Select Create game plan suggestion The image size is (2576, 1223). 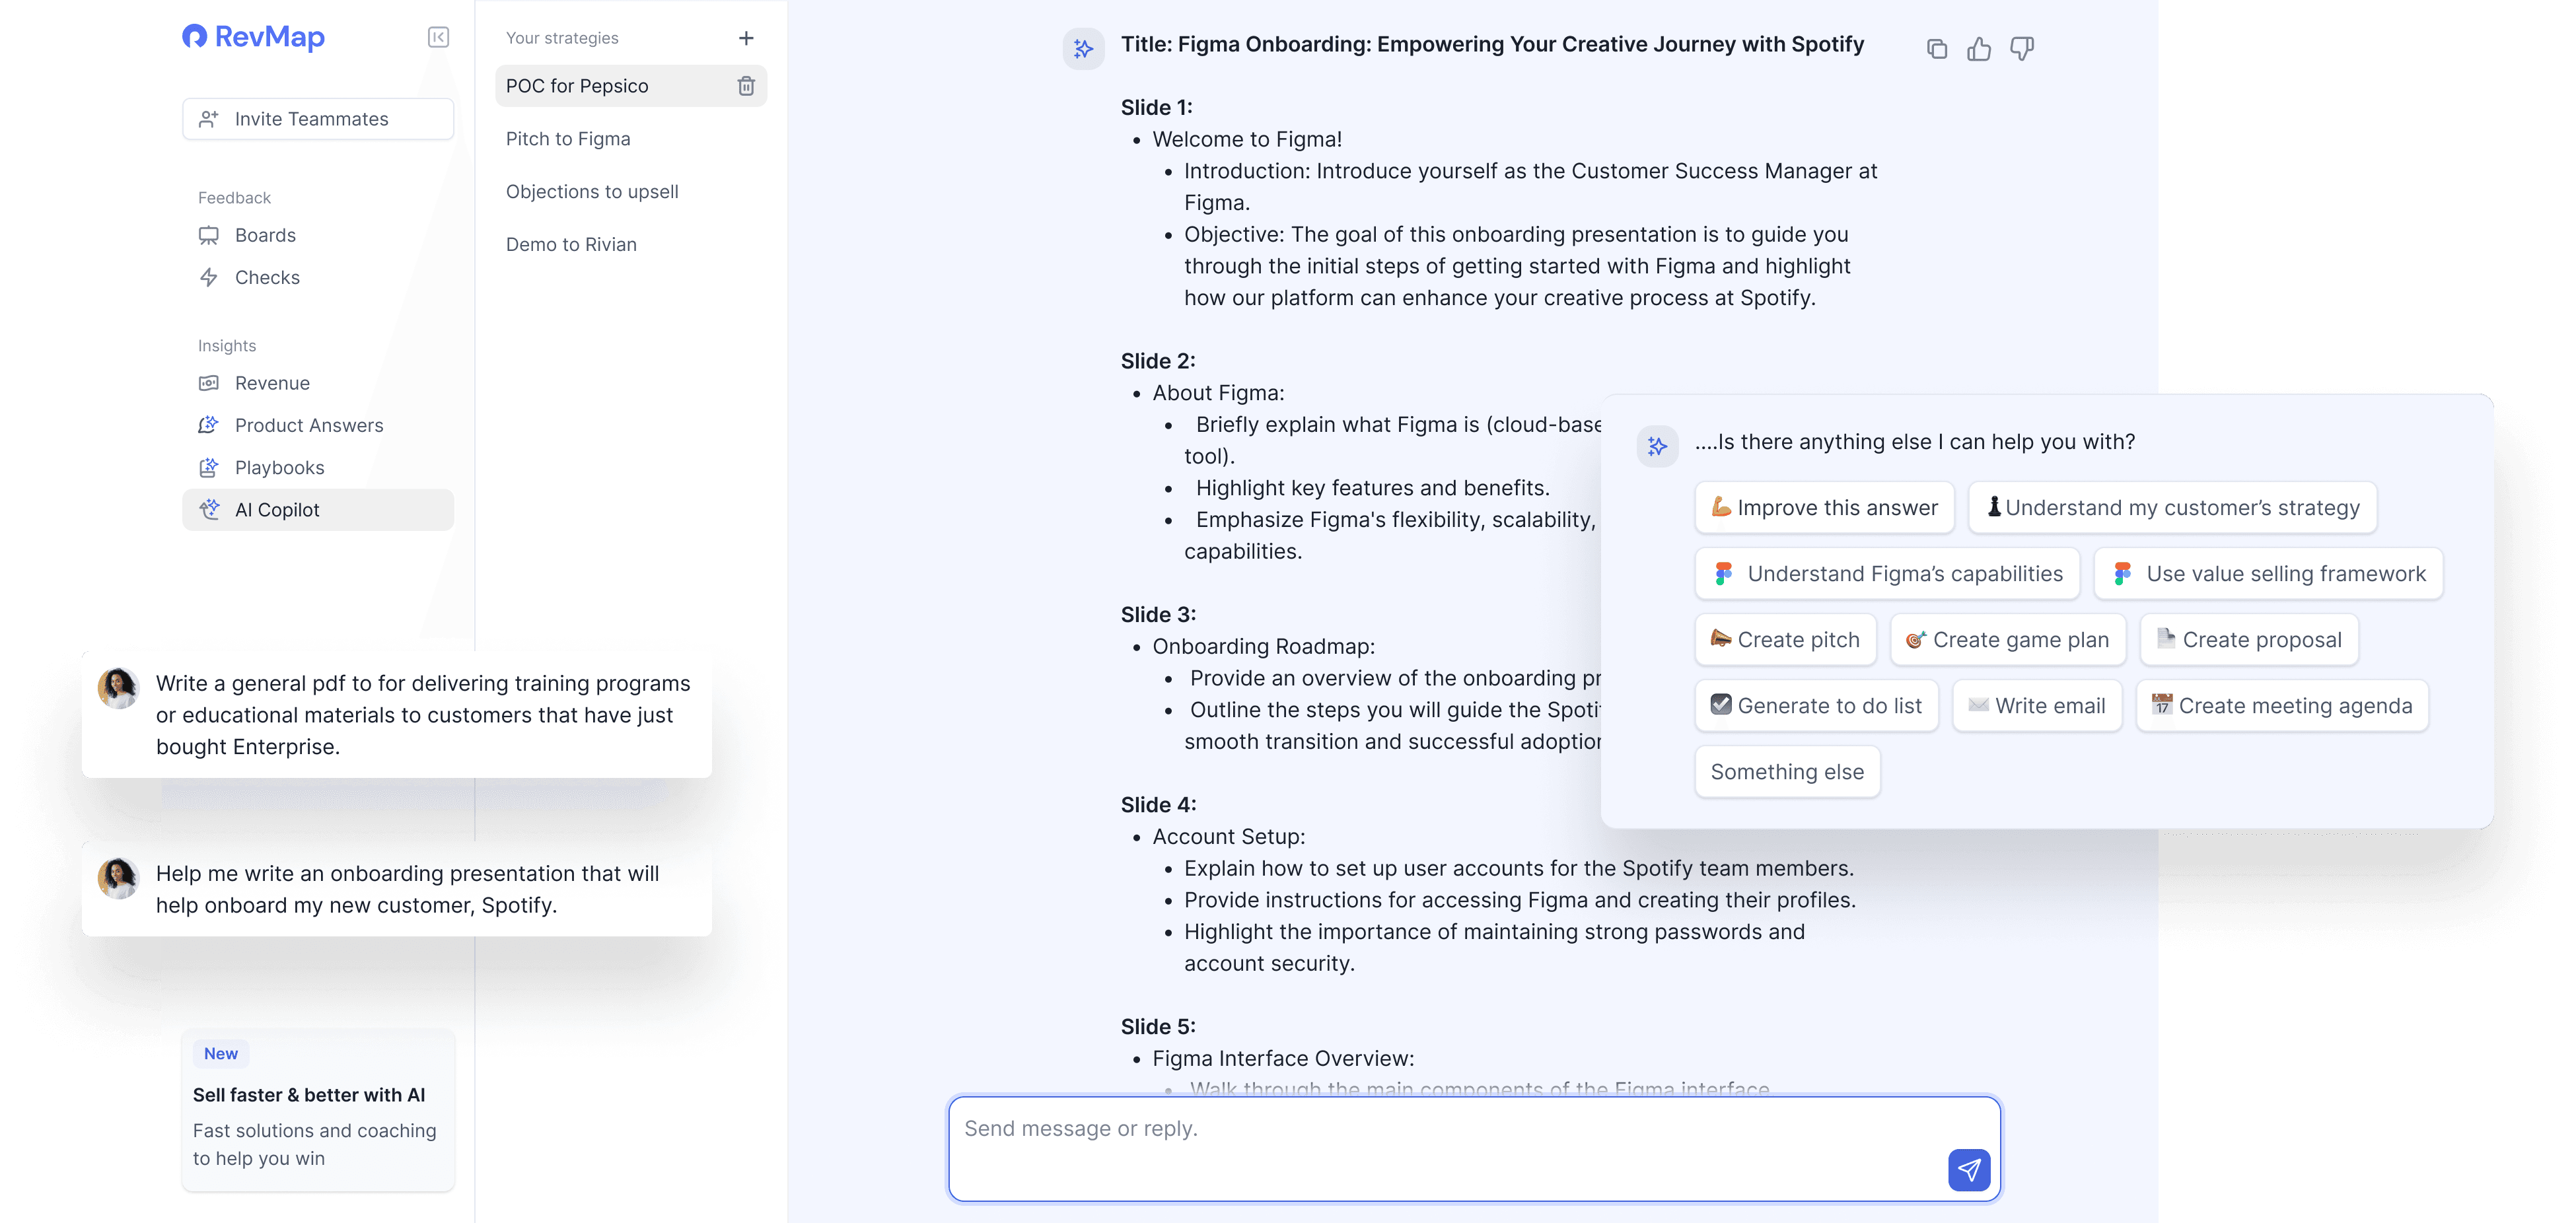tap(2007, 640)
